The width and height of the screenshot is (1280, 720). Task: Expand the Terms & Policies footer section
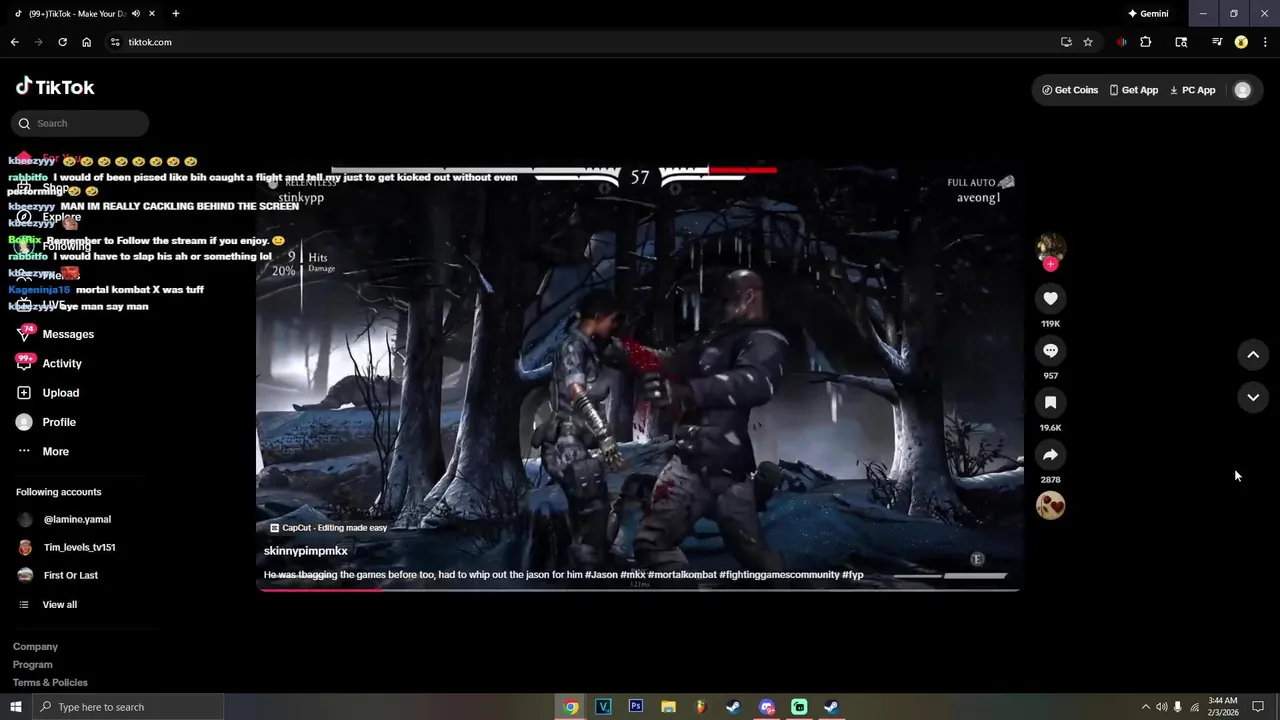click(50, 683)
